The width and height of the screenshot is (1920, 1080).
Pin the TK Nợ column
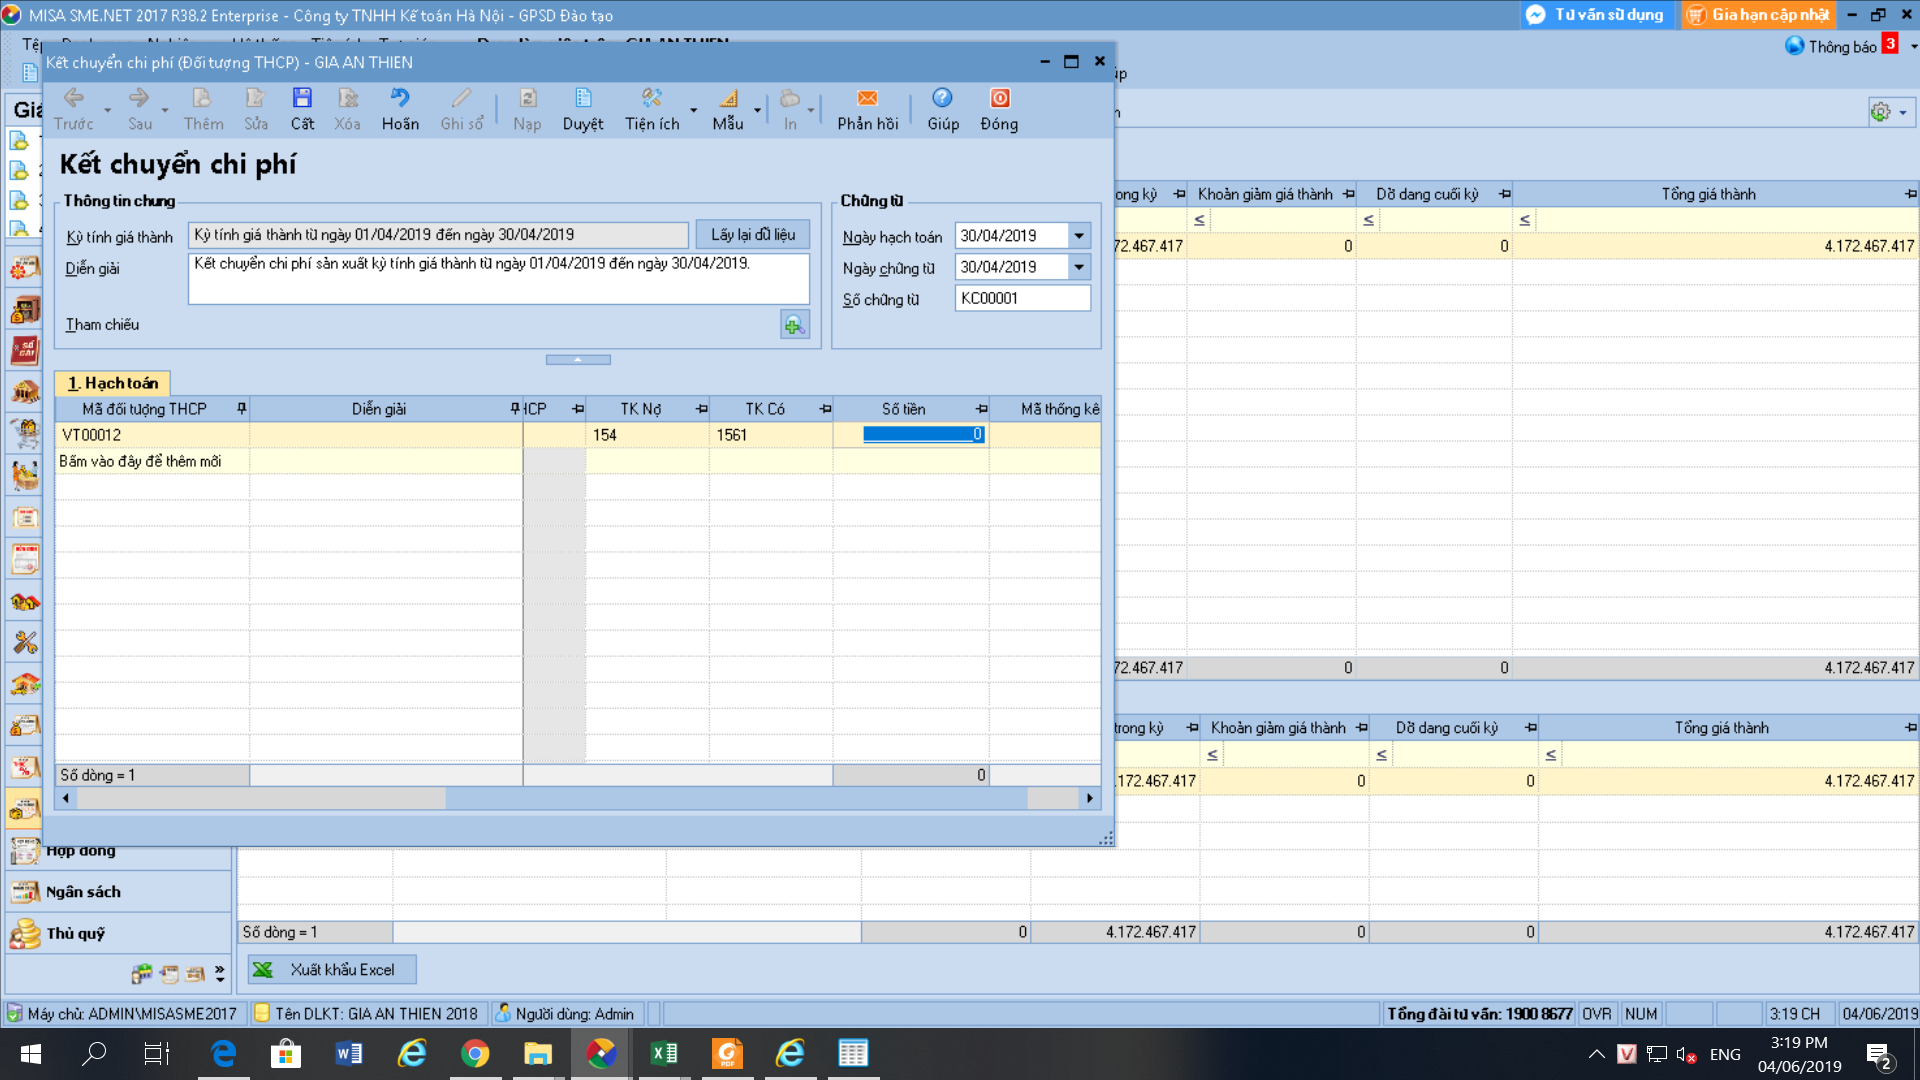pyautogui.click(x=701, y=409)
